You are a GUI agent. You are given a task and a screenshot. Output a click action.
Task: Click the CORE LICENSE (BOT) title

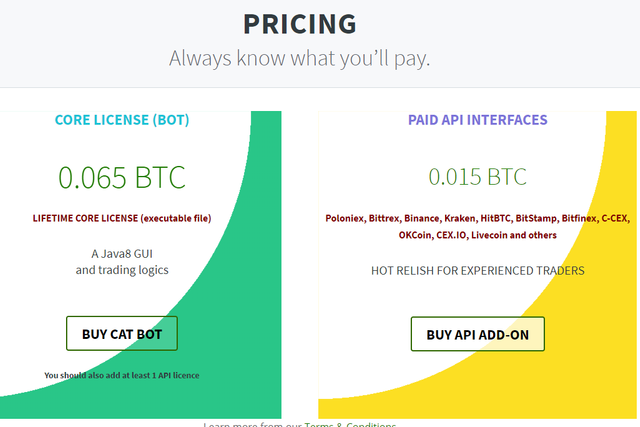coord(122,120)
